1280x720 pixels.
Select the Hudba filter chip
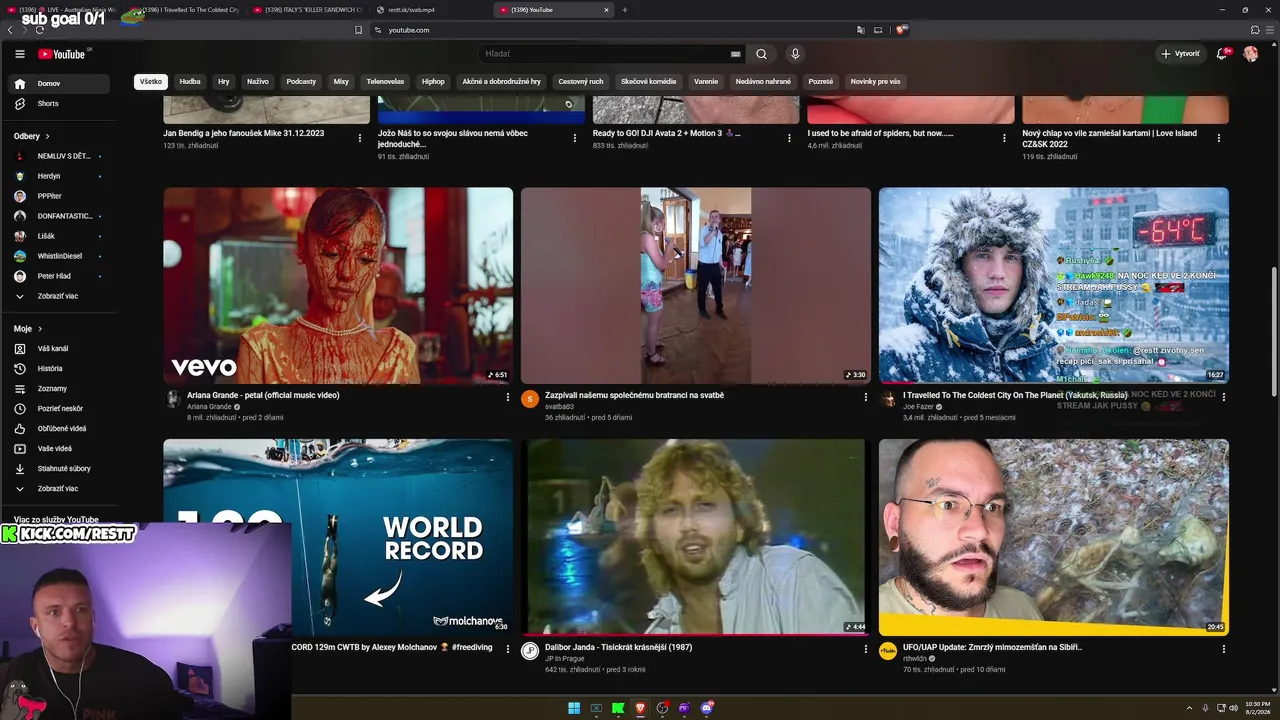(190, 82)
